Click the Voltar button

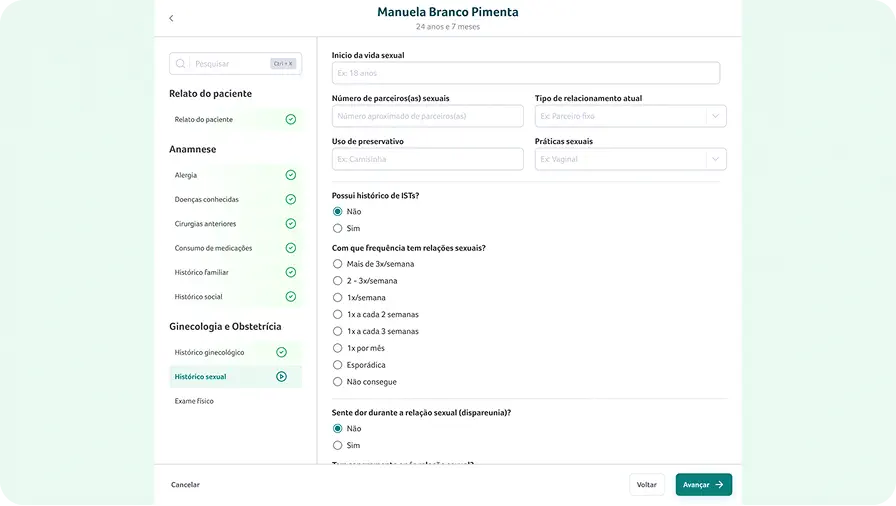click(x=647, y=484)
